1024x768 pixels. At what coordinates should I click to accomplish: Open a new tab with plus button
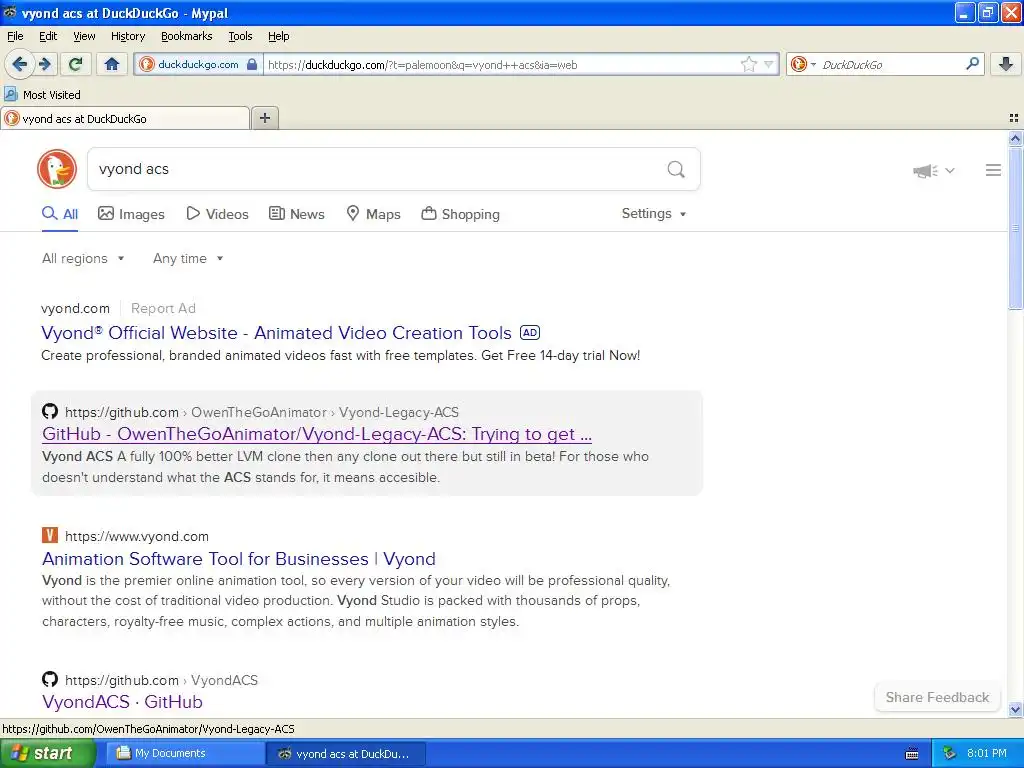click(x=264, y=118)
